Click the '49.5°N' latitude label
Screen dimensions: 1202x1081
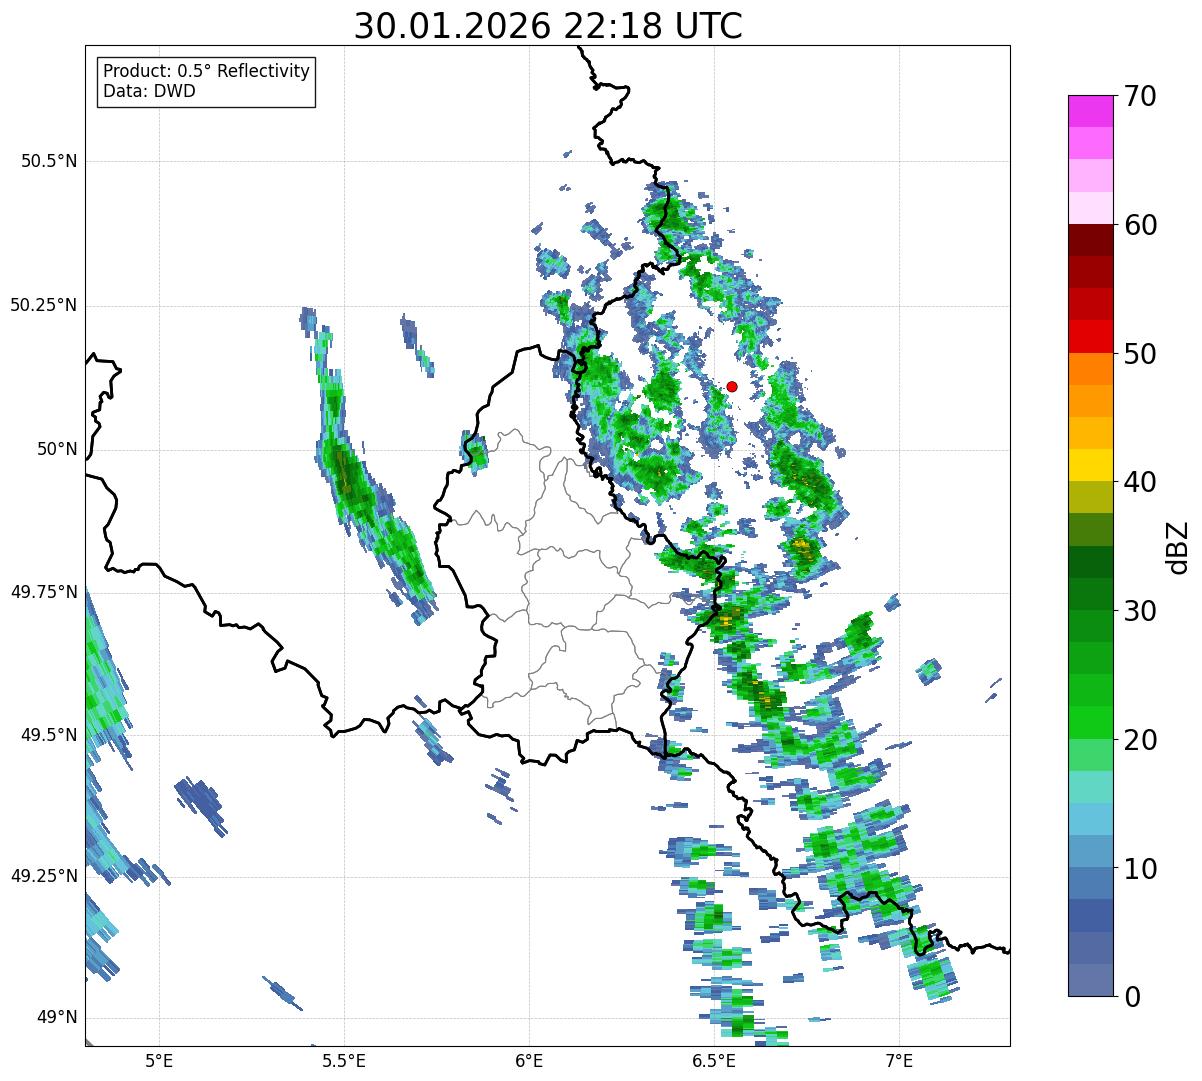(x=49, y=735)
